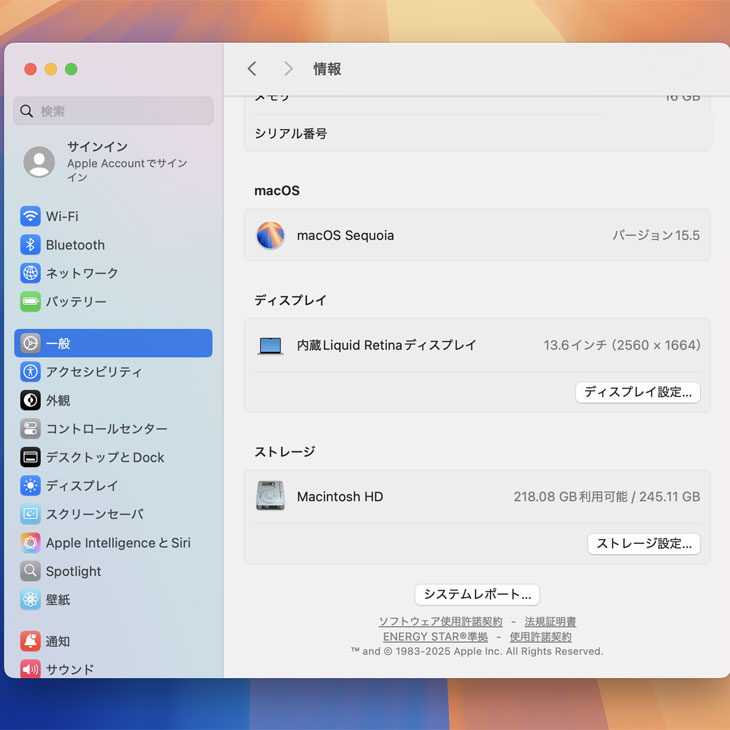Select the Spotlight magnifier icon
This screenshot has width=730, height=730.
coord(30,571)
